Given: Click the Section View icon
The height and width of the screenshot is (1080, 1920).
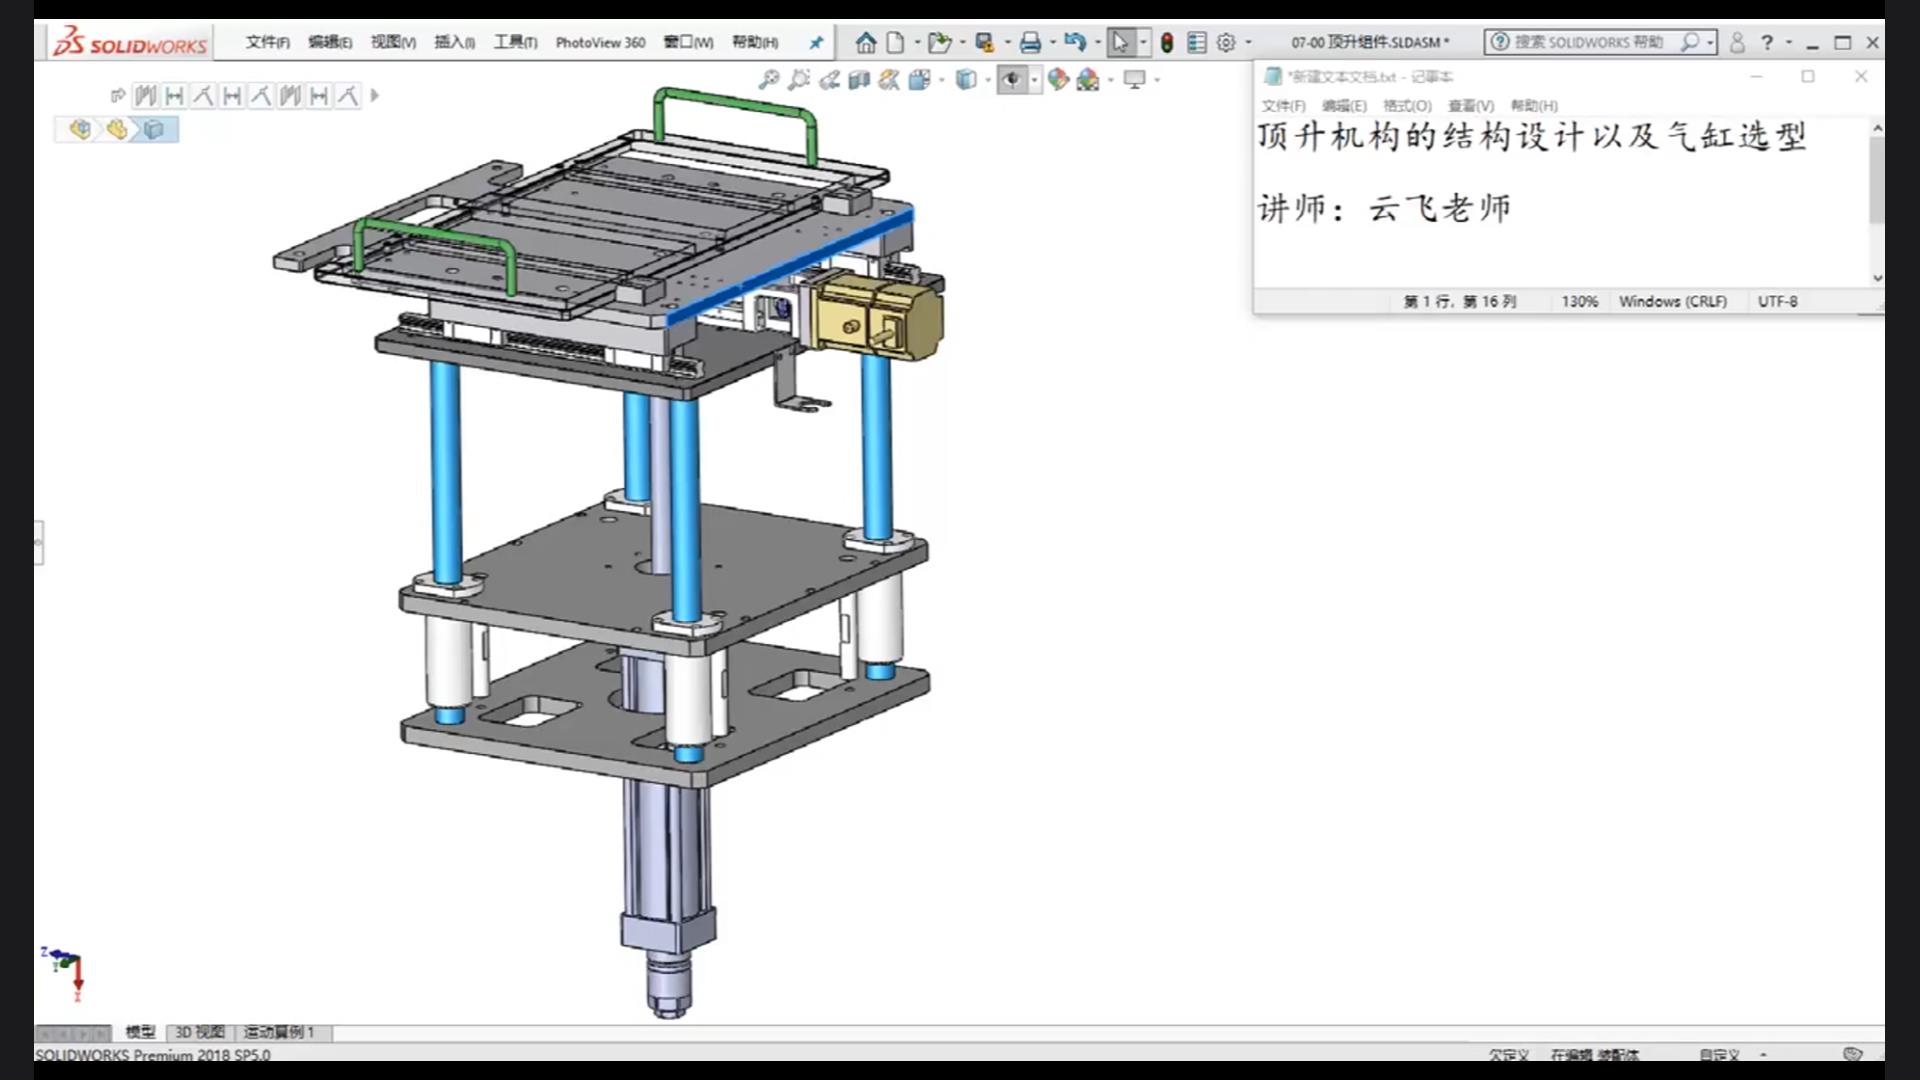Looking at the screenshot, I should coord(859,79).
